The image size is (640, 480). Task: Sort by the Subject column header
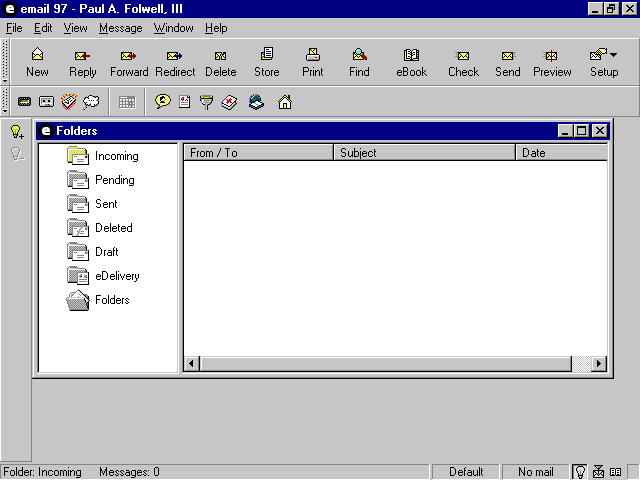pyautogui.click(x=424, y=153)
